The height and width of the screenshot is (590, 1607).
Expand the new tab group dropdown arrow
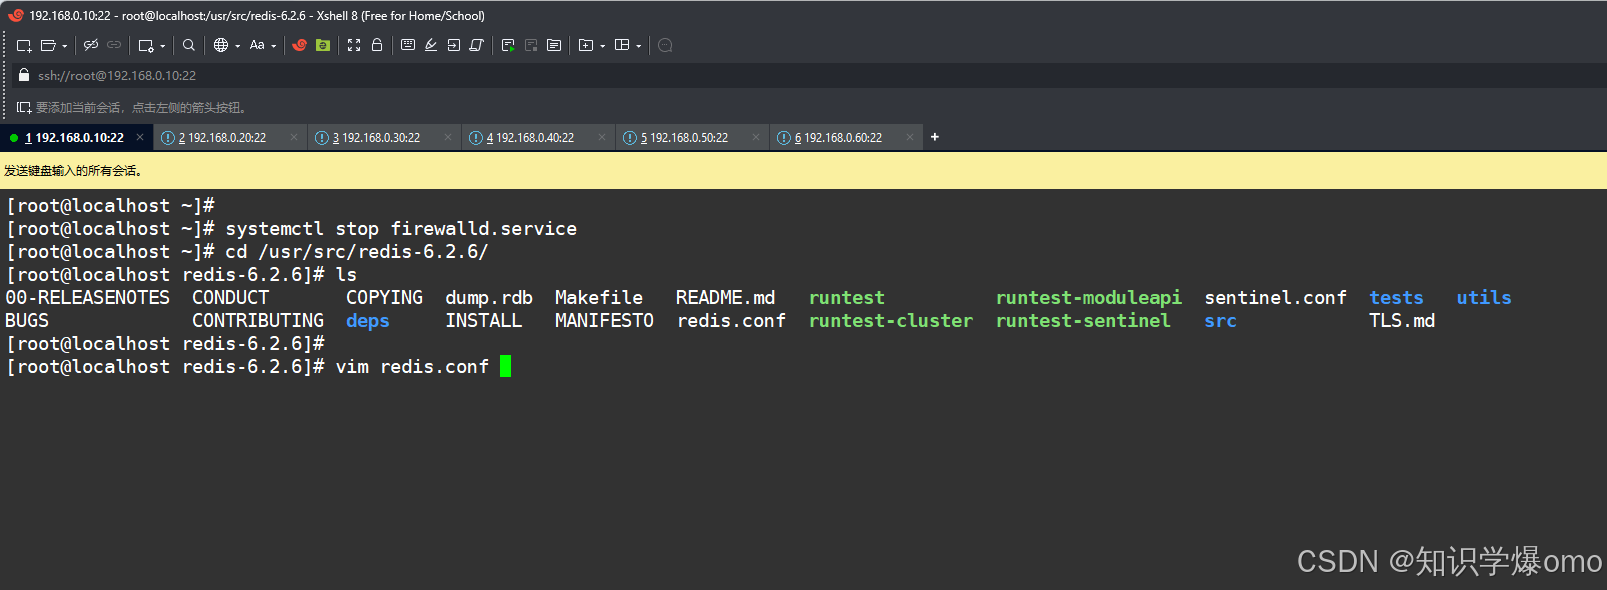click(603, 46)
